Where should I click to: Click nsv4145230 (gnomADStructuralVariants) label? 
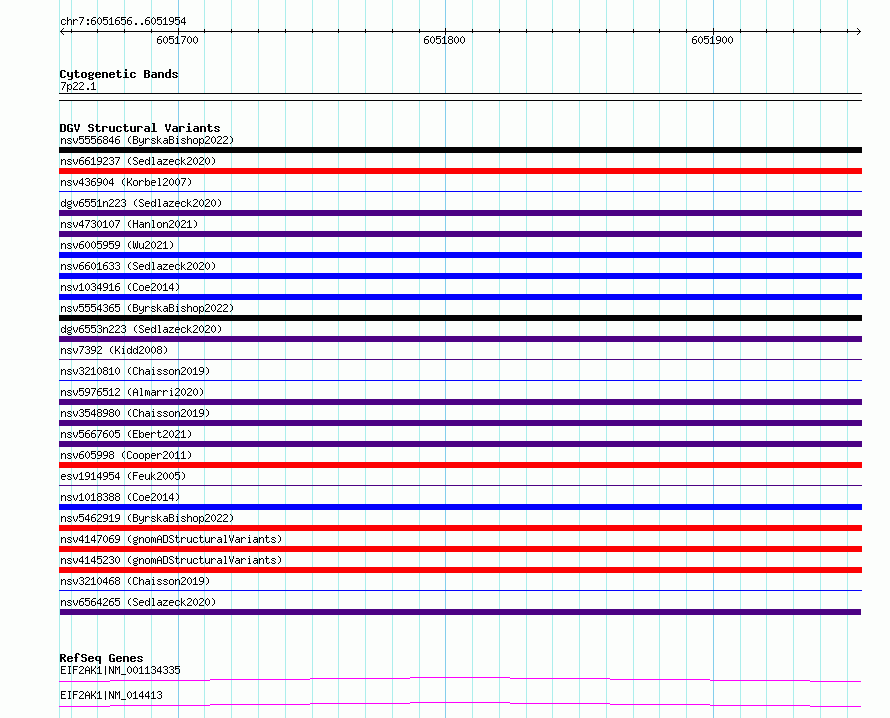(171, 560)
